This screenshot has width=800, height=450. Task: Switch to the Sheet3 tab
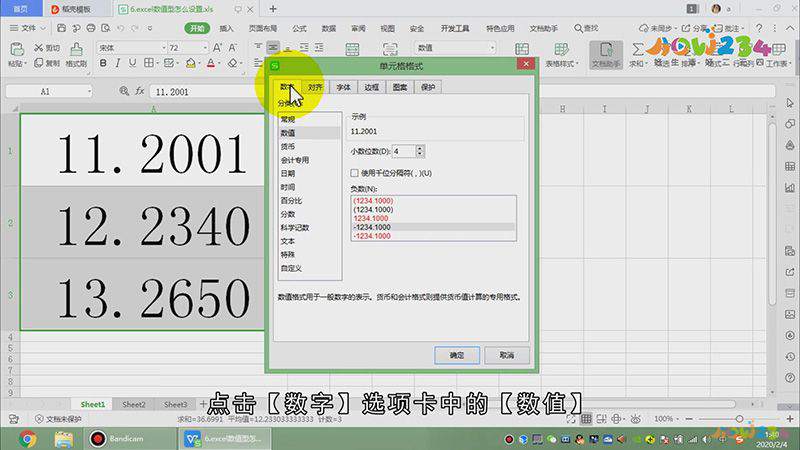click(x=176, y=404)
